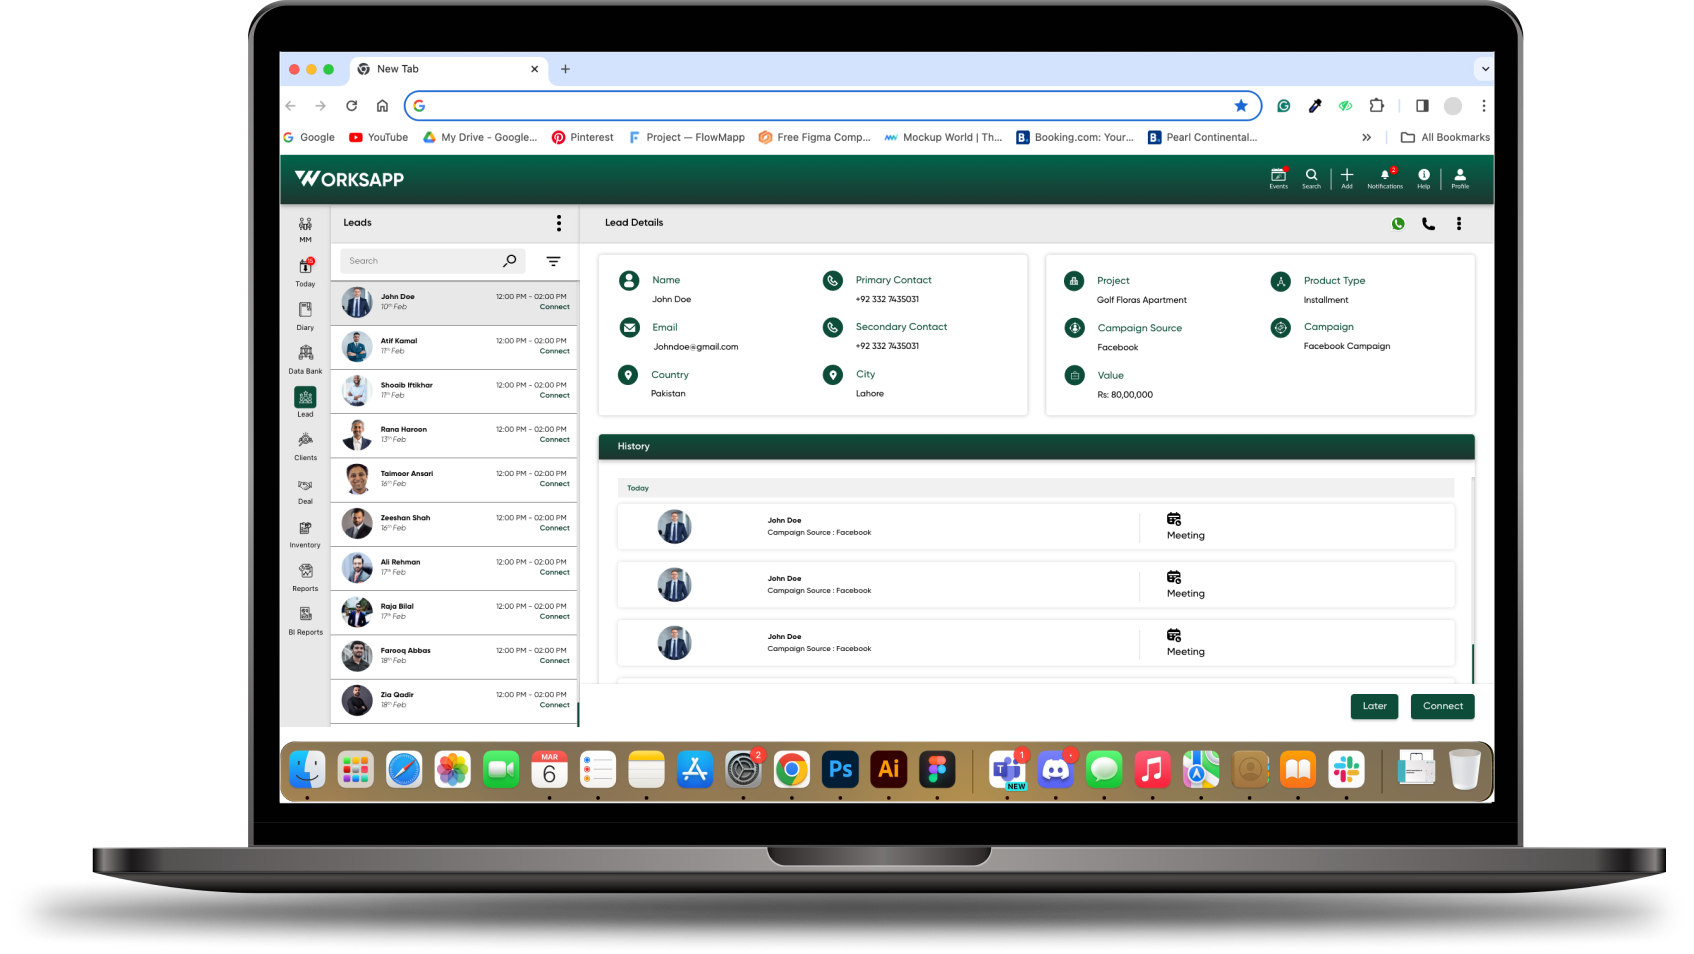Open the filter options in the Leads panel

553,260
